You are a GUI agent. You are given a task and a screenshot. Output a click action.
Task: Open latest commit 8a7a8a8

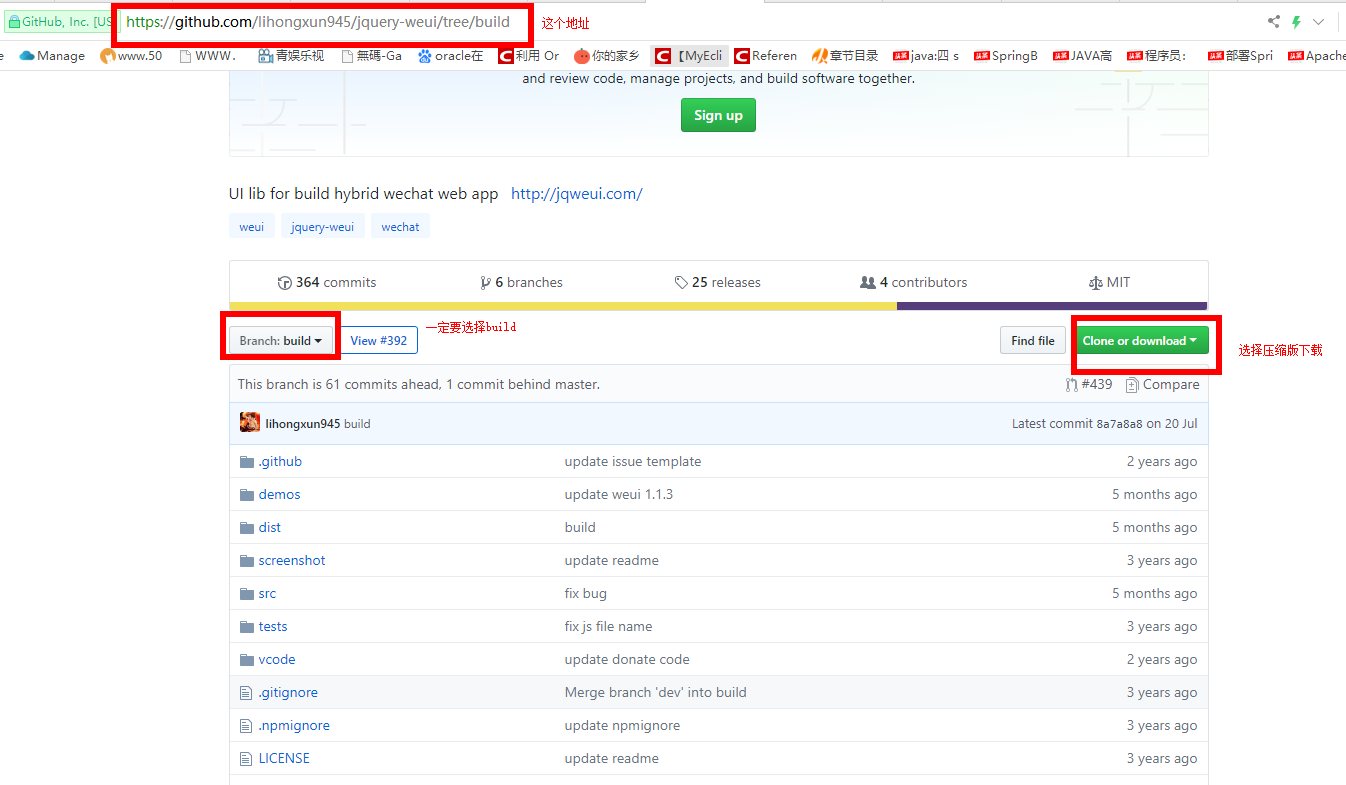1119,424
